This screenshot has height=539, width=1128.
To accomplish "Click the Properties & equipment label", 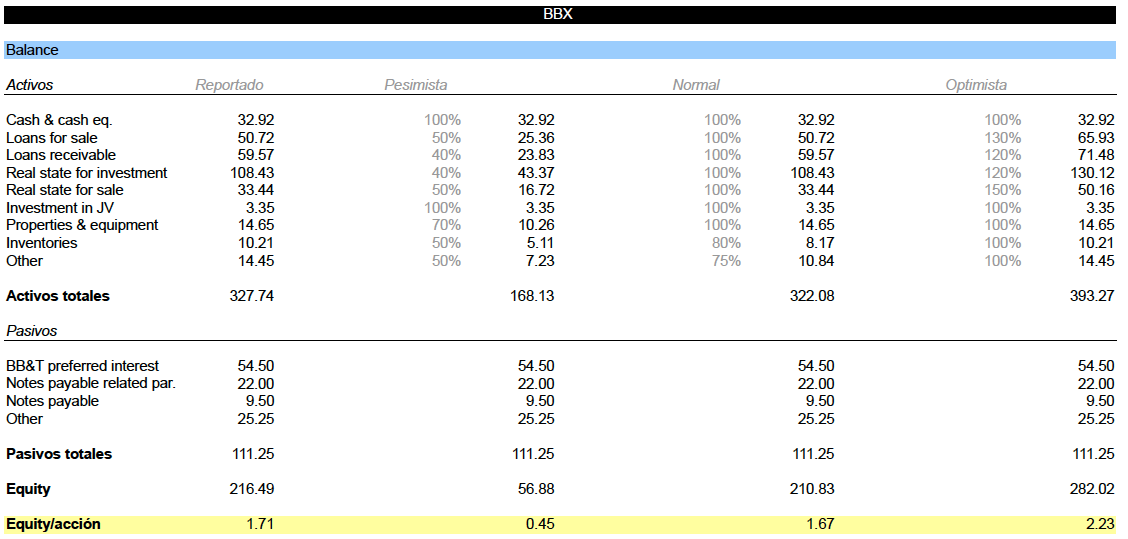I will point(82,225).
